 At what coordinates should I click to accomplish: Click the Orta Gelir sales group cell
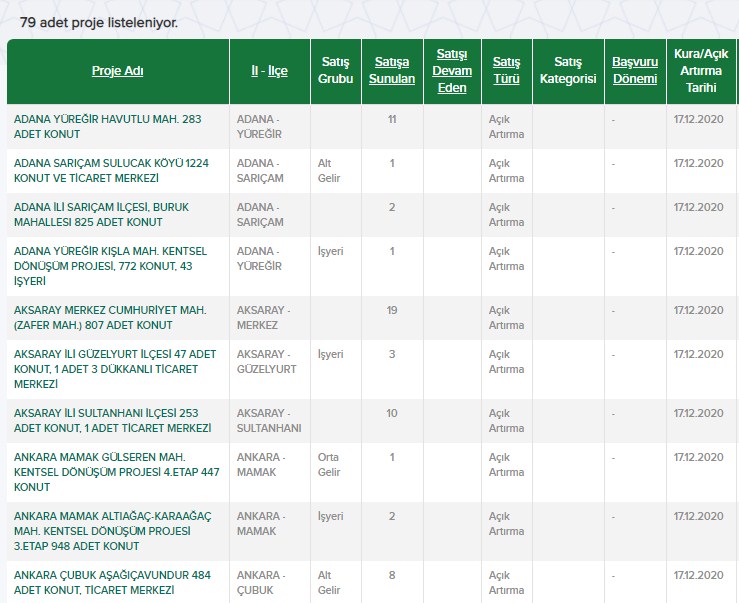point(329,464)
